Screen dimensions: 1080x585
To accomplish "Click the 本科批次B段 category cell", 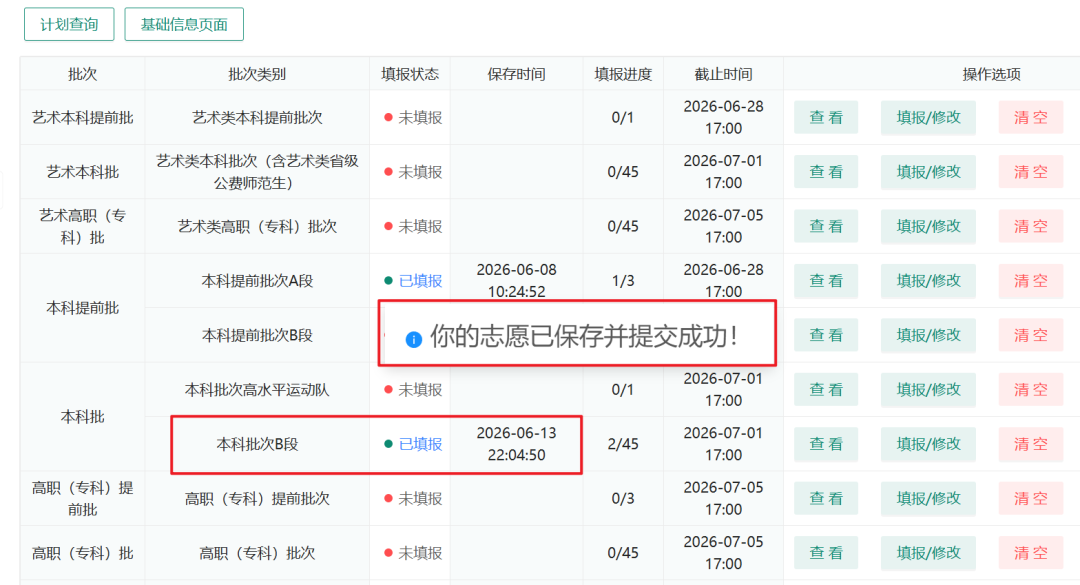I will (257, 444).
